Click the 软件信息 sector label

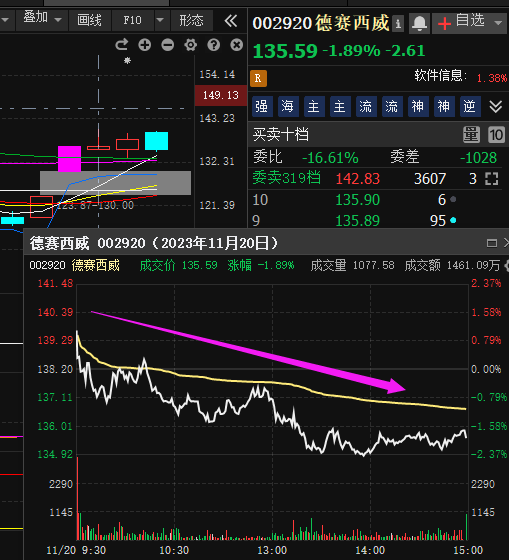click(x=441, y=75)
